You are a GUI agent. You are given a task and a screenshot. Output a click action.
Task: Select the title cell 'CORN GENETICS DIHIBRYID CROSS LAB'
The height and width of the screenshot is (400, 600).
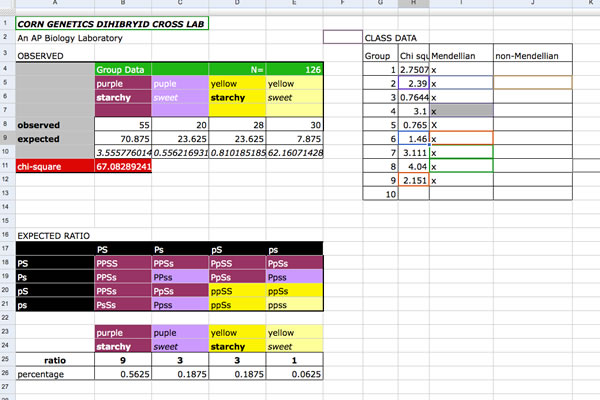pos(112,24)
